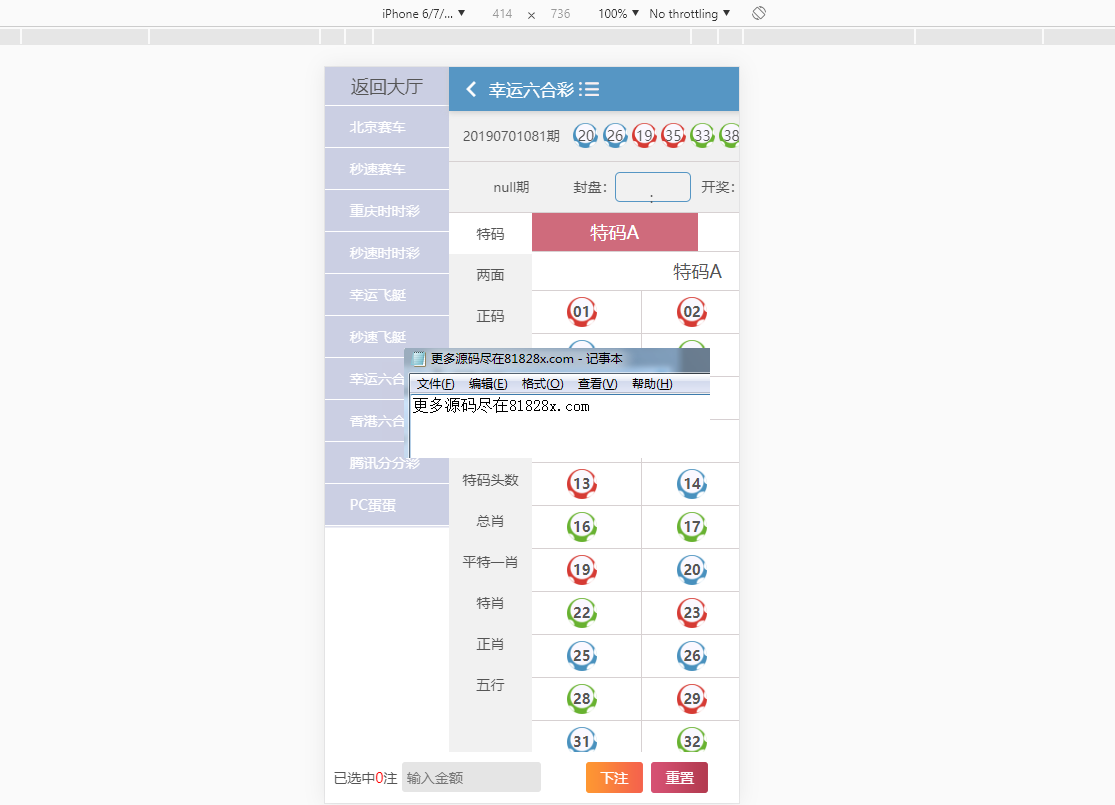
Task: Select lottery ball number 02
Action: tap(692, 312)
